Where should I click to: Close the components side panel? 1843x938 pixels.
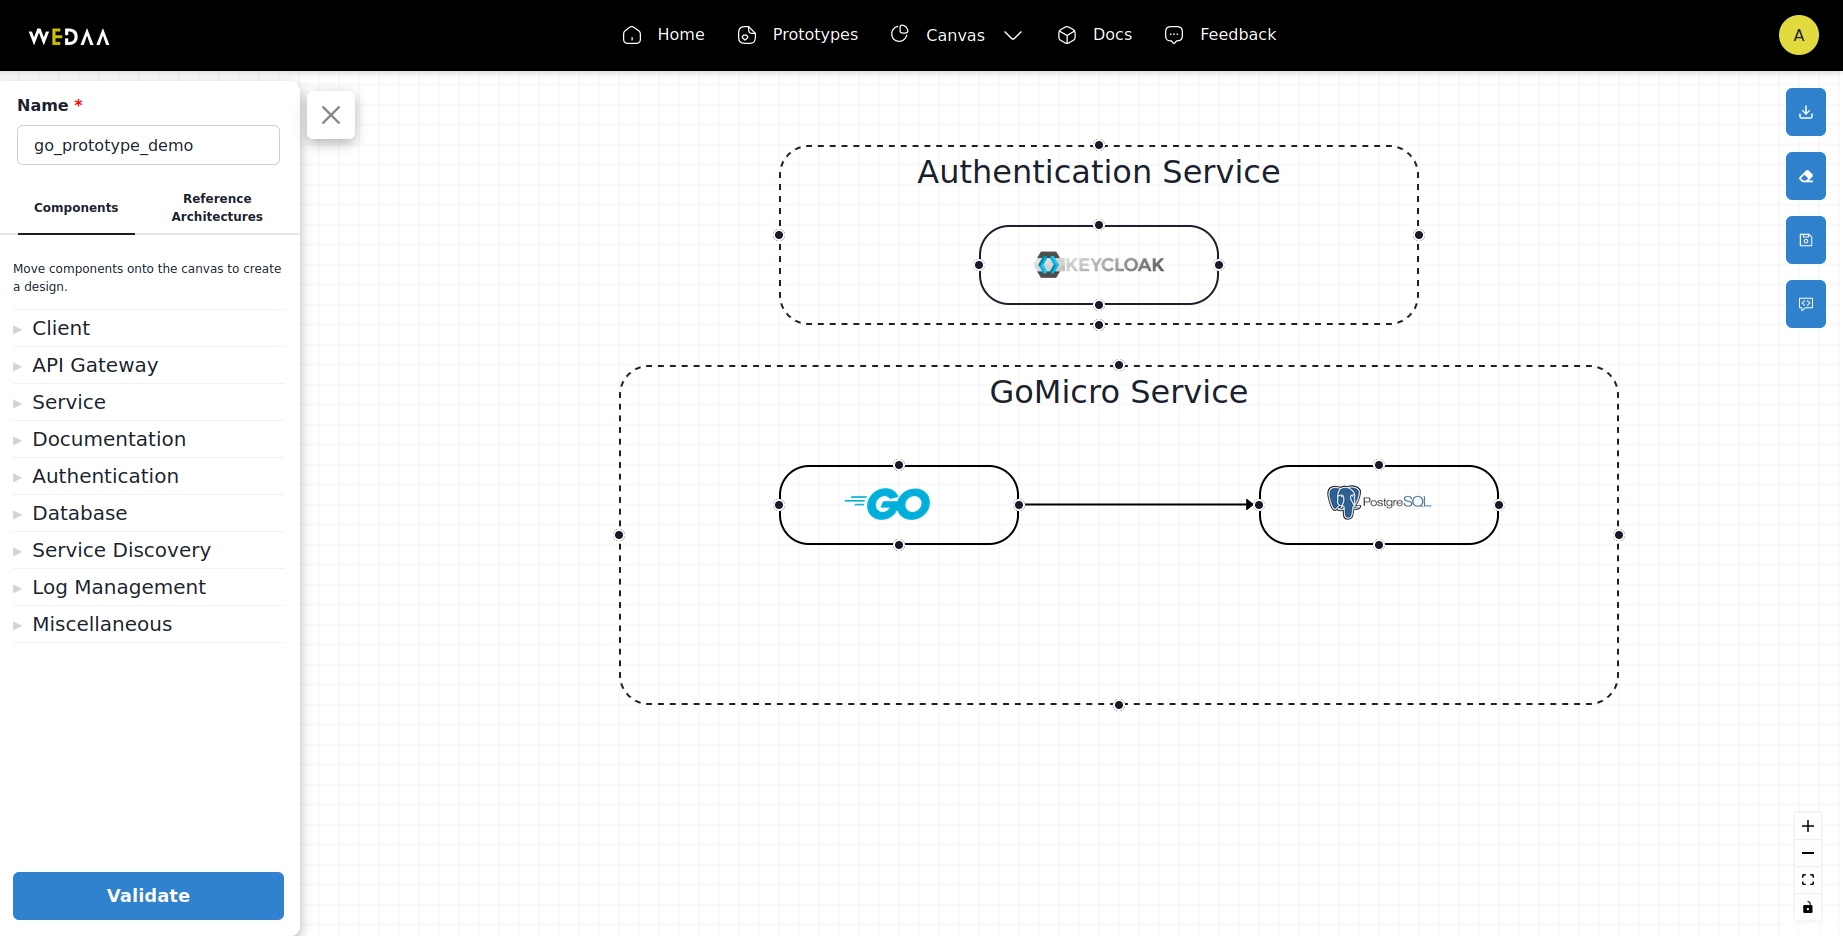coord(331,115)
